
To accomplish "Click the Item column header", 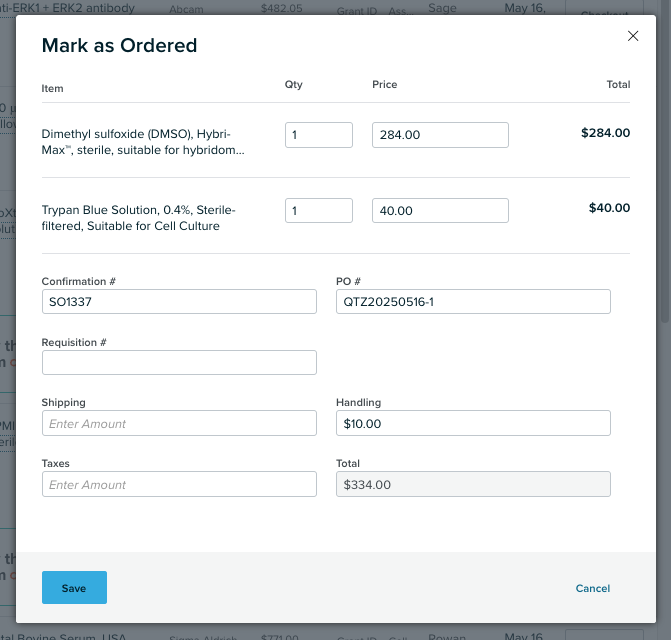I will [52, 89].
